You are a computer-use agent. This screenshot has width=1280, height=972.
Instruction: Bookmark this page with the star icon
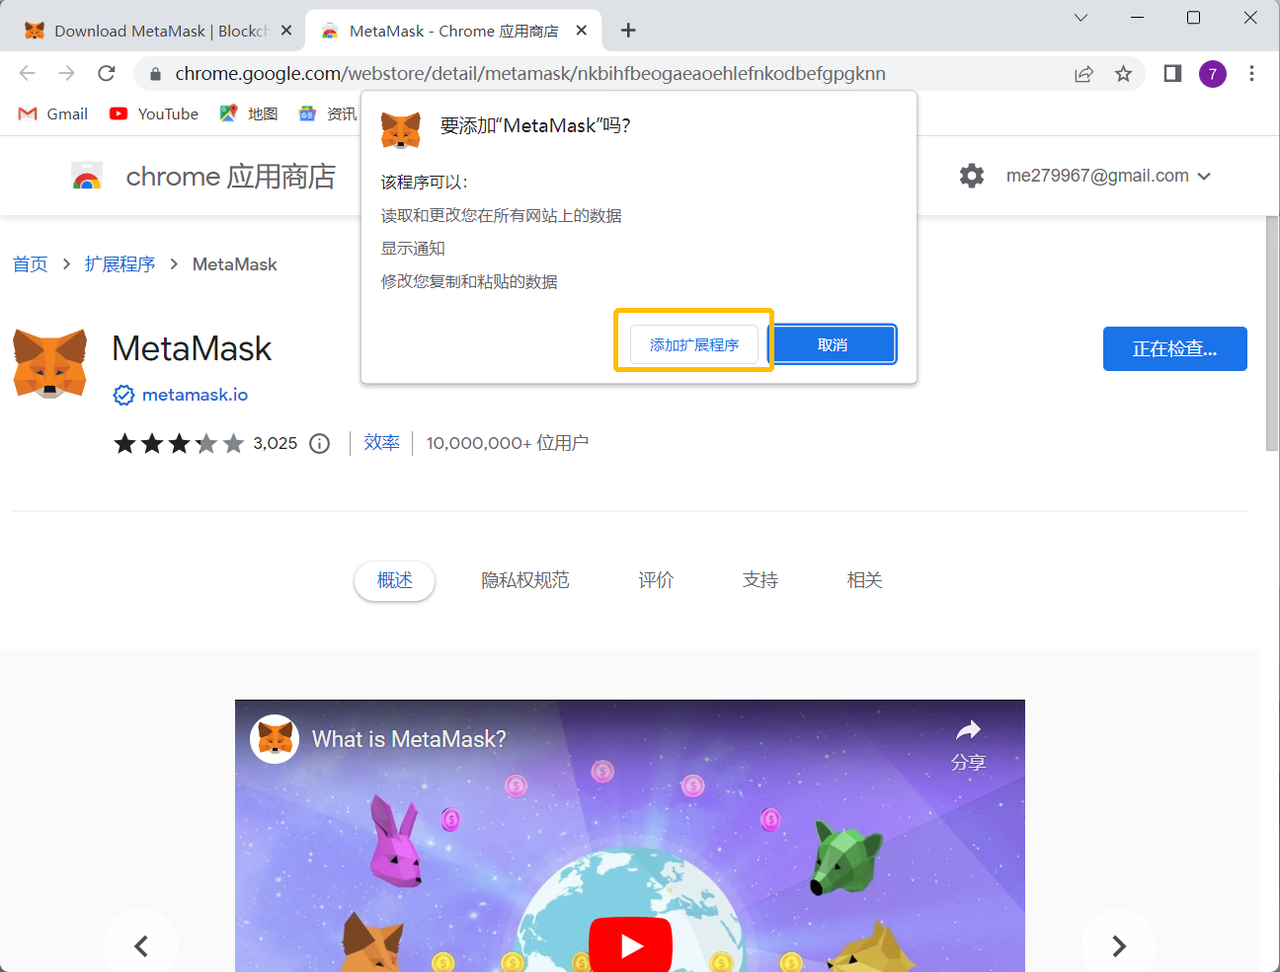coord(1123,74)
